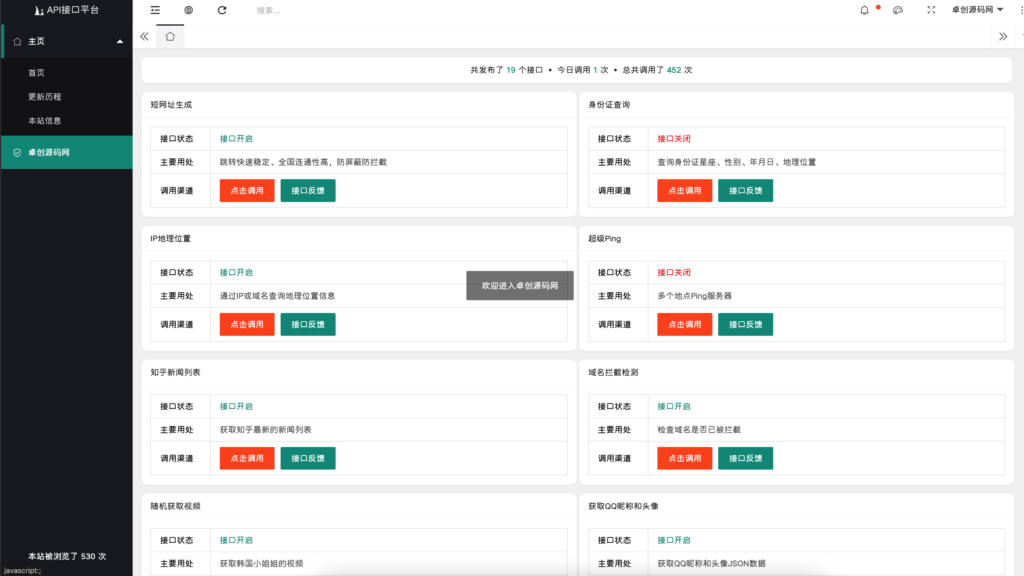The height and width of the screenshot is (576, 1024).
Task: Open the website globe icon in the header
Action: pos(188,10)
